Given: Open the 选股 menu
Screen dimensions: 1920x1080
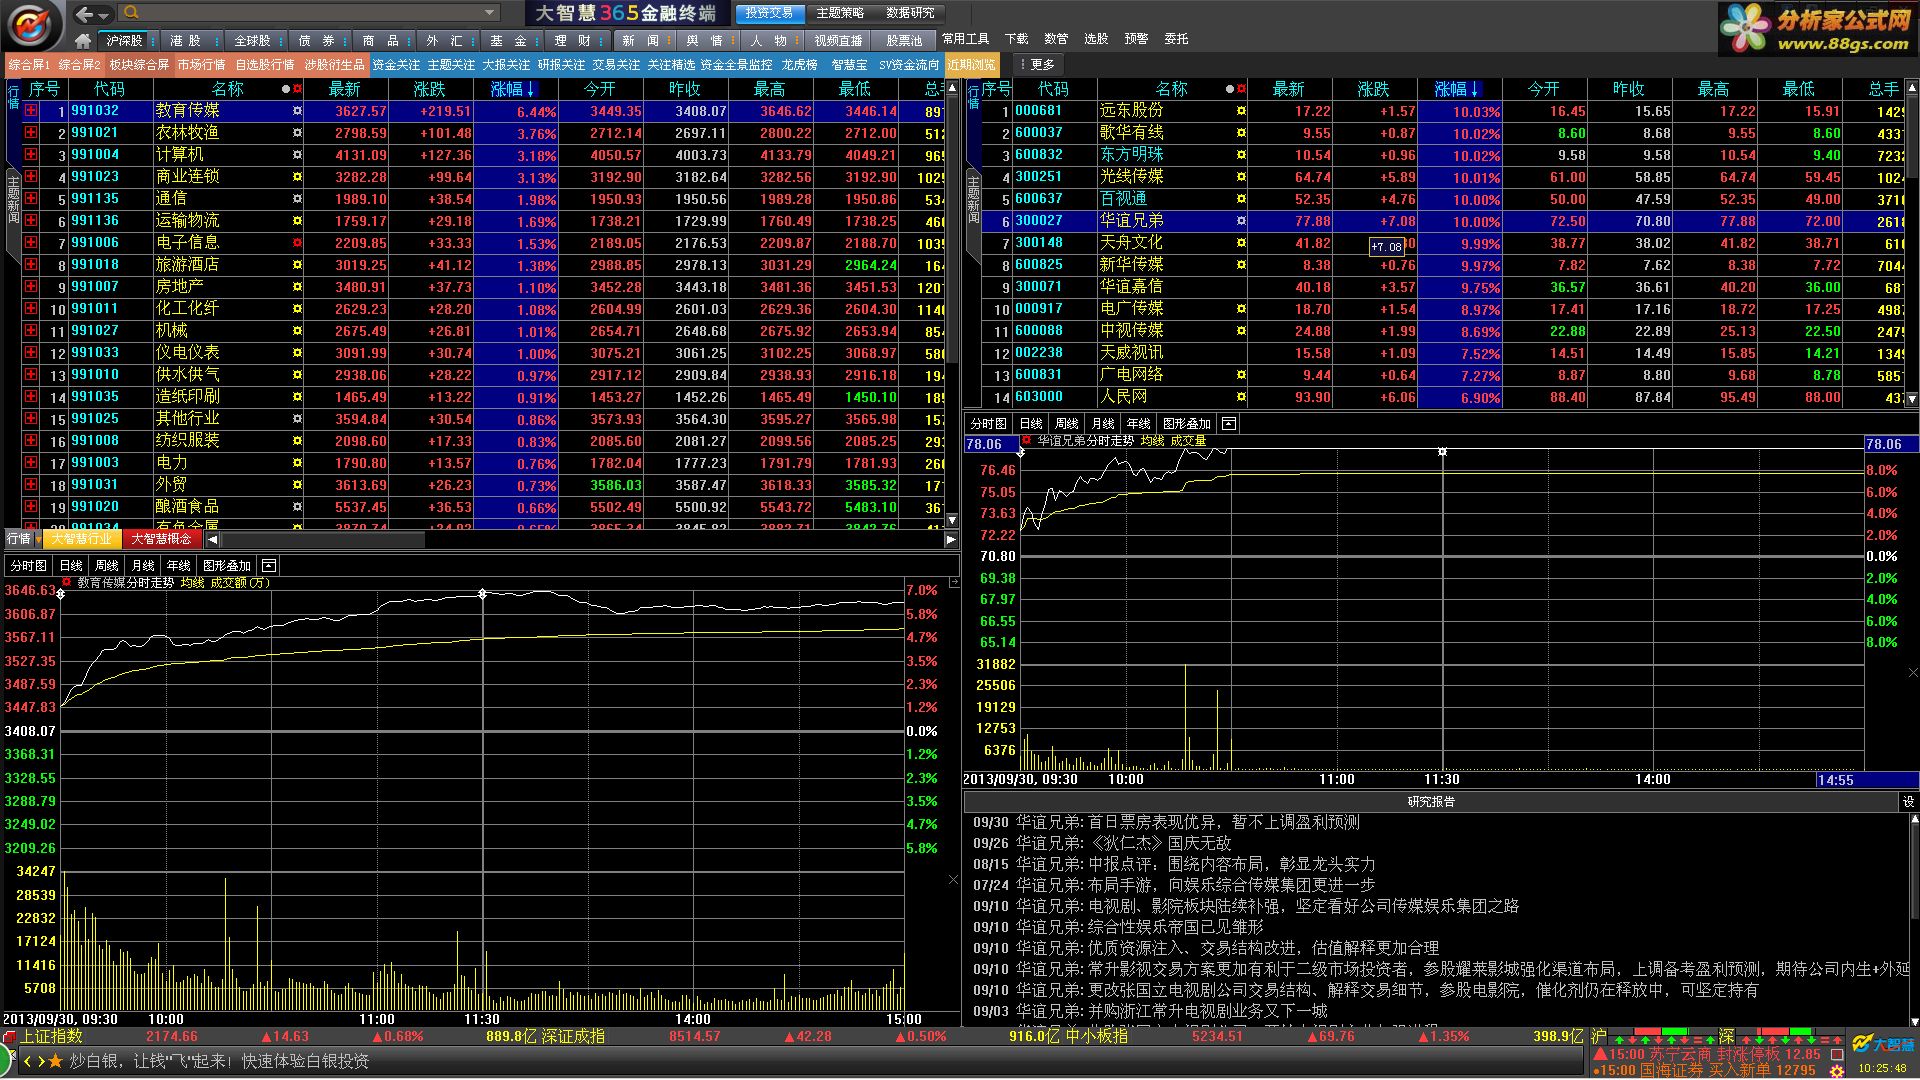Looking at the screenshot, I should tap(1096, 39).
